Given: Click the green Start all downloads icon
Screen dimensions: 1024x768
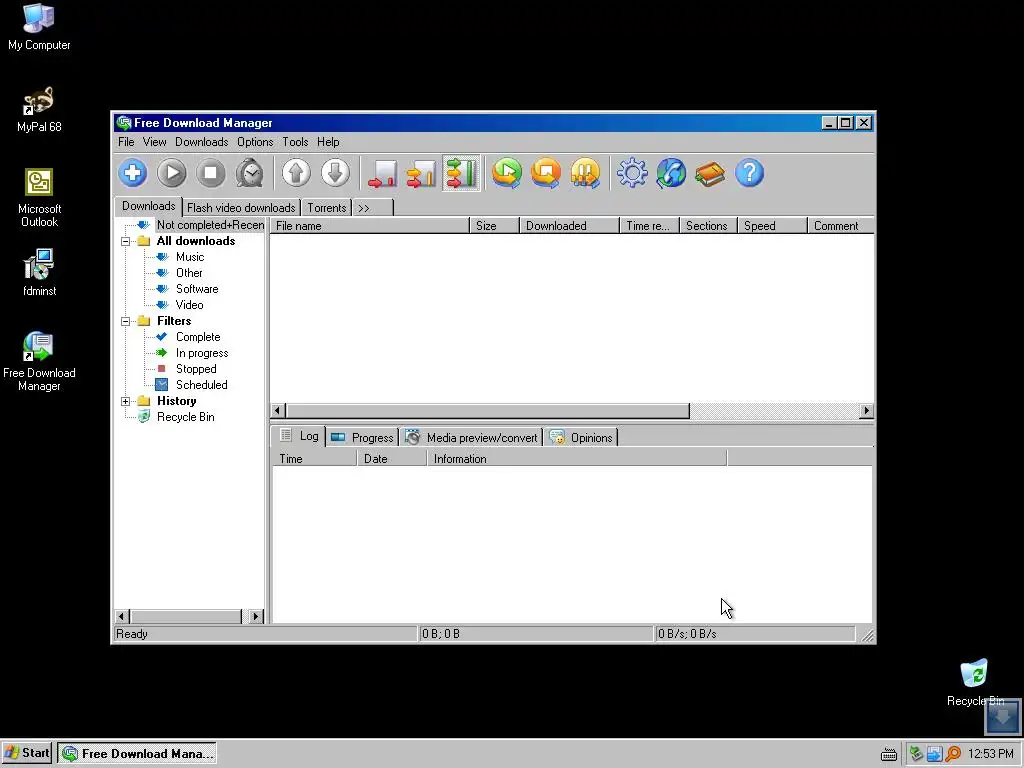Looking at the screenshot, I should pos(507,173).
